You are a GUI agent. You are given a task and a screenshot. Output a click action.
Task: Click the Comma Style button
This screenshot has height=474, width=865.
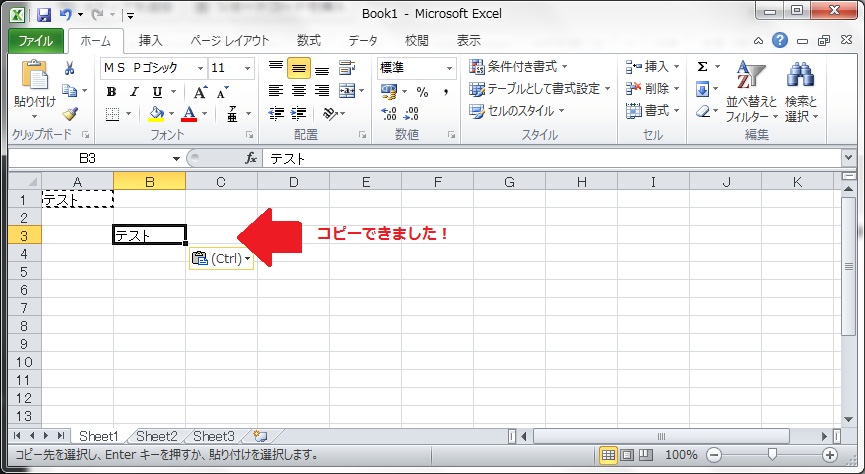446,92
